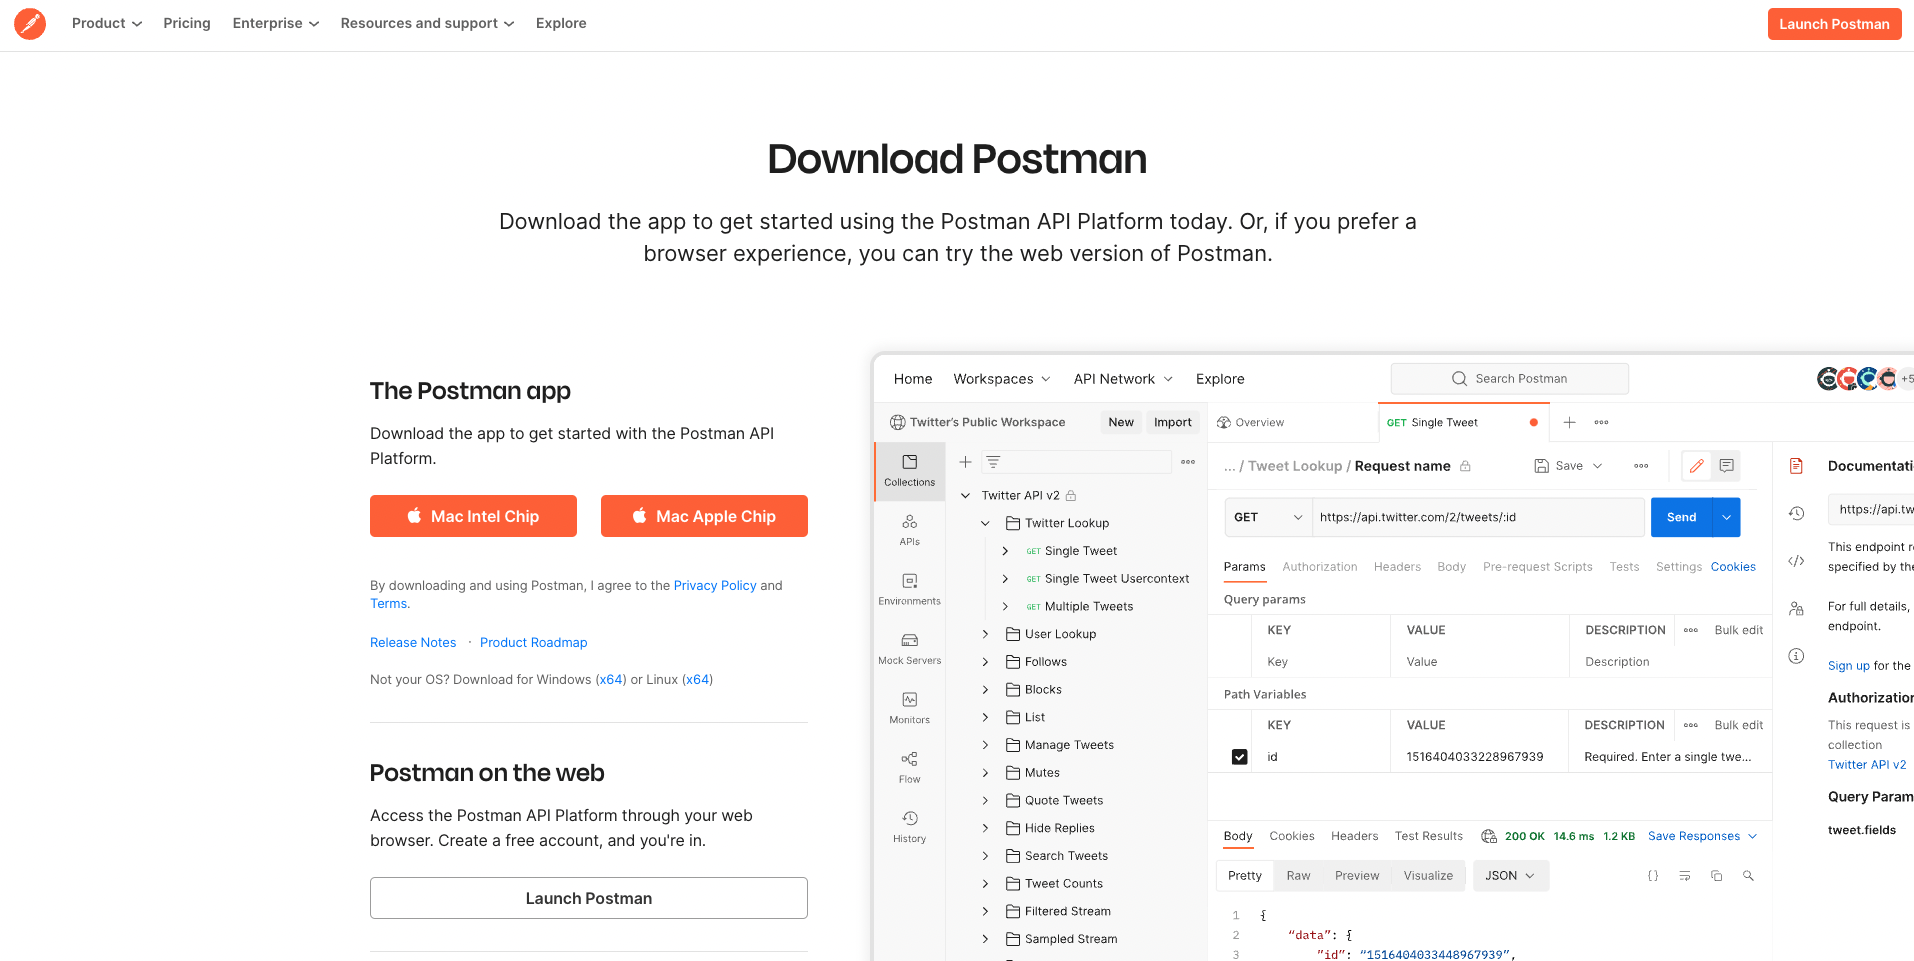Toggle the id path variable checkbox
Screen dimensions: 1914x961
(x=1240, y=757)
